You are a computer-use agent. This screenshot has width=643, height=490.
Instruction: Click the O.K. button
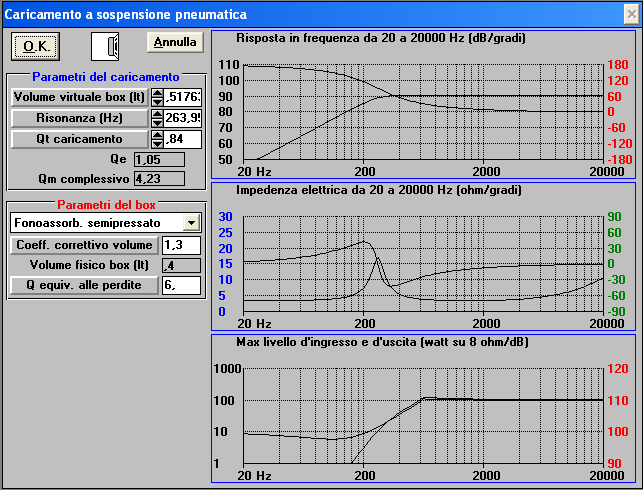(x=36, y=46)
